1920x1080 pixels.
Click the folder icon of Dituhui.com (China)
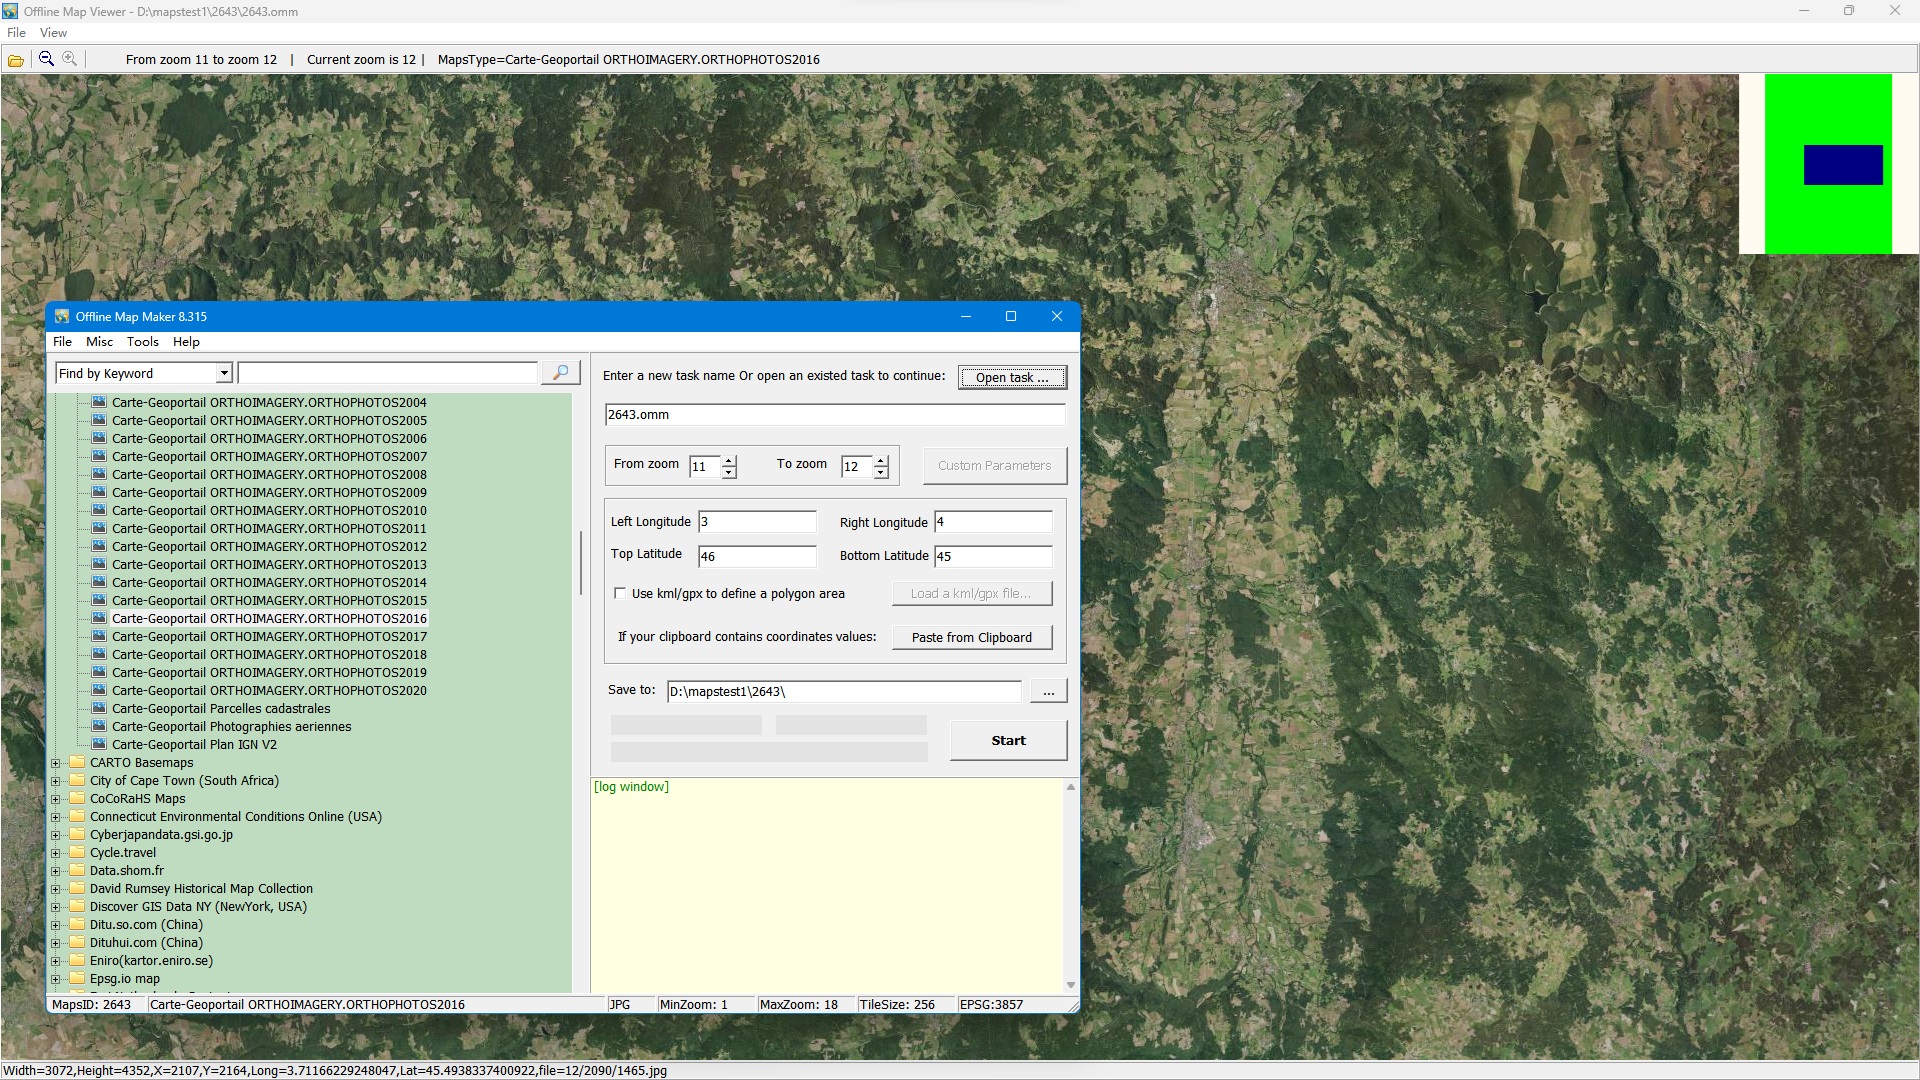pos(77,942)
